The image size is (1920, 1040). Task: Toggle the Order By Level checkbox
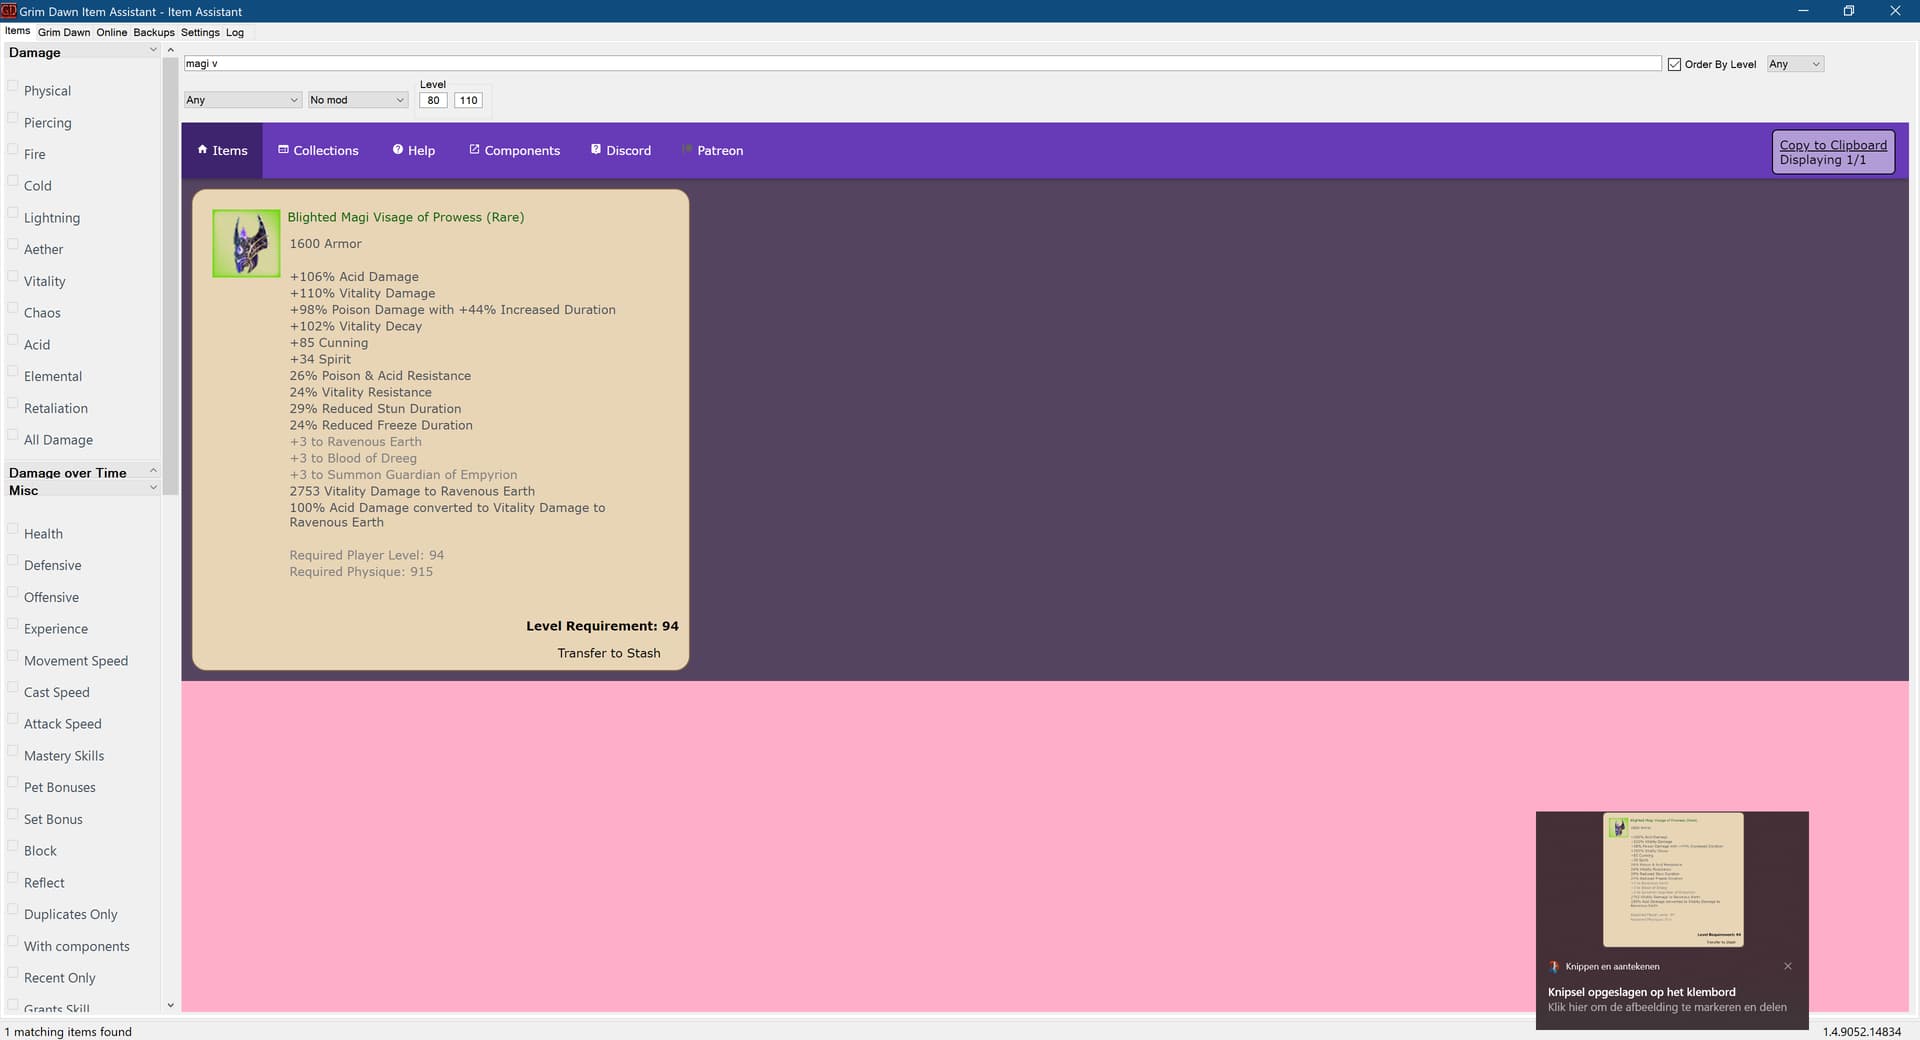[1674, 64]
